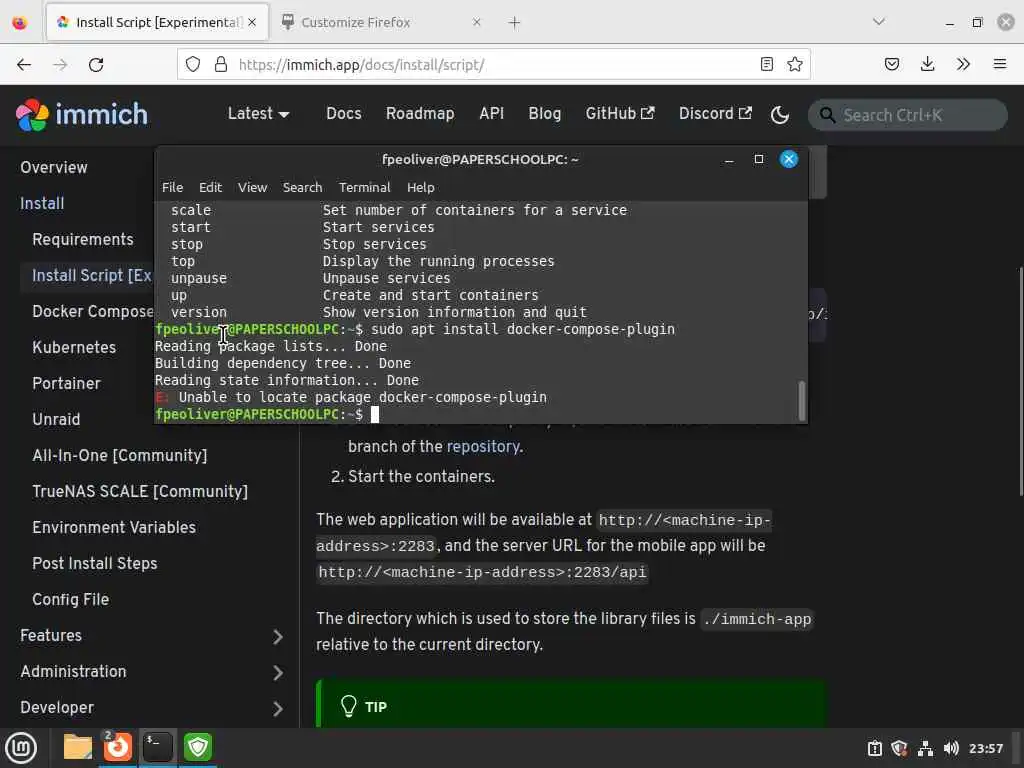The image size is (1024, 768).
Task: Open TrueNAS SCALE [Community] page
Action: click(140, 491)
